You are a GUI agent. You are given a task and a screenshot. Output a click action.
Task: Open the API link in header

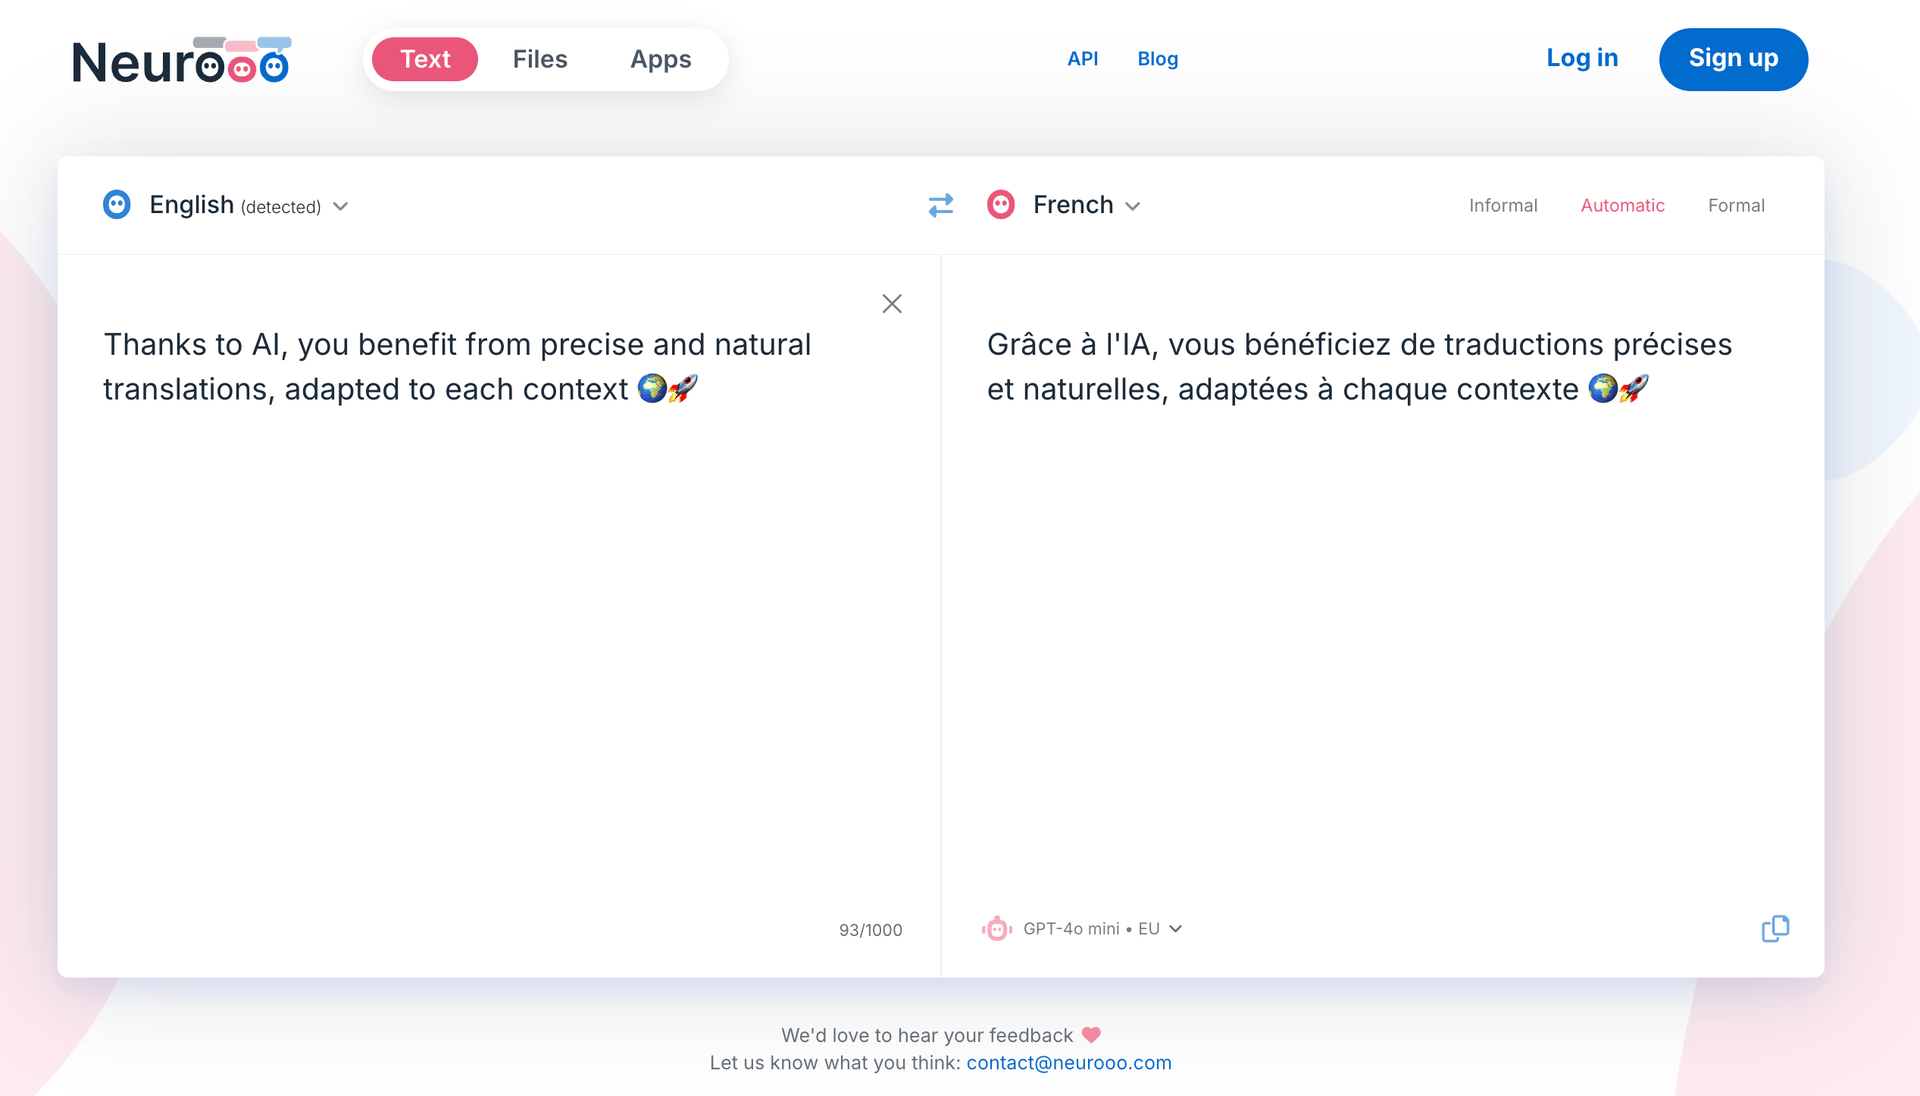click(1082, 59)
